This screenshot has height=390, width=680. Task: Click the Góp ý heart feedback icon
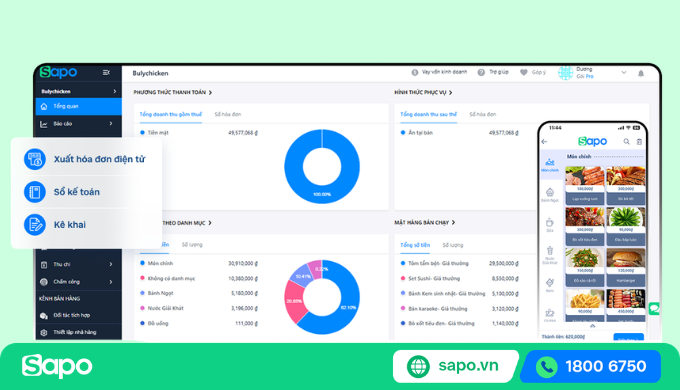coord(524,72)
